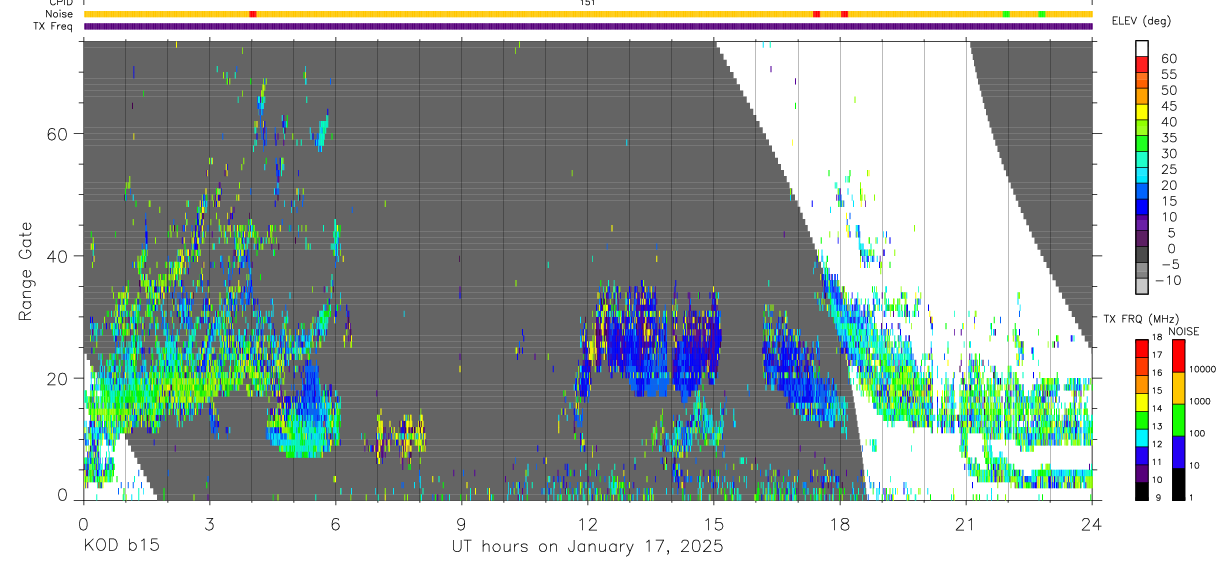Viewport: 1228px width, 567px height.
Task: Select the 'Noise' row label at top
Action: (x=60, y=14)
